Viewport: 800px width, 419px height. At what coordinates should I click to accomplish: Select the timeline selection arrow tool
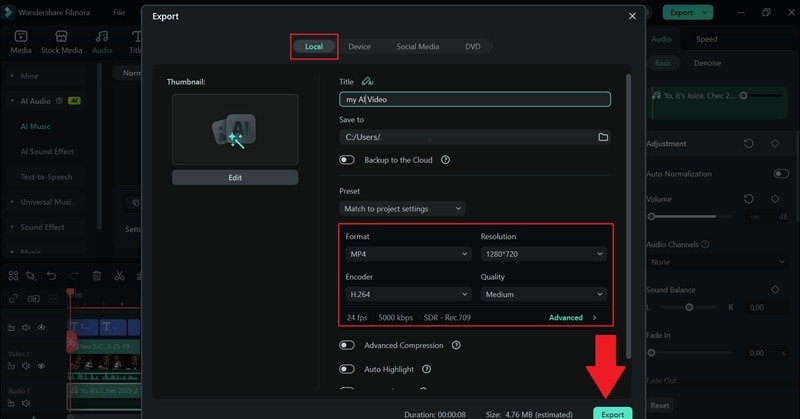(x=31, y=276)
